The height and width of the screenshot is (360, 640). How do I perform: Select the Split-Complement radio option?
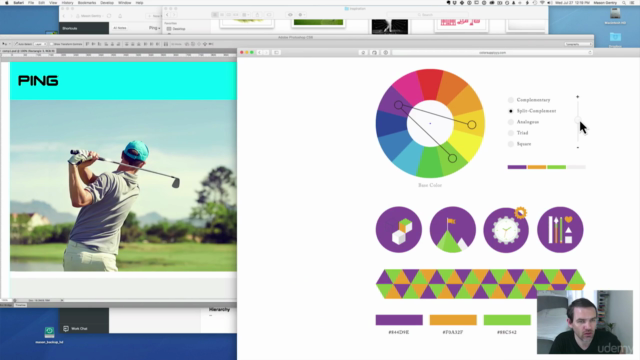[x=511, y=111]
